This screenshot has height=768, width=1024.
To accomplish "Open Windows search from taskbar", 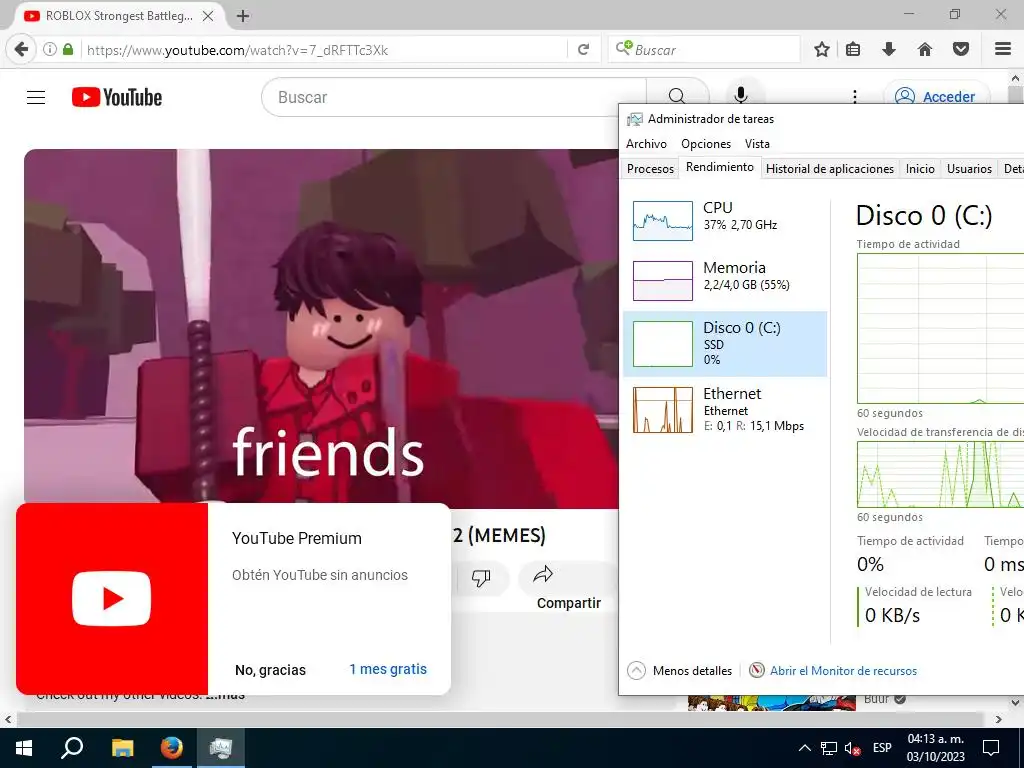I will coord(72,748).
